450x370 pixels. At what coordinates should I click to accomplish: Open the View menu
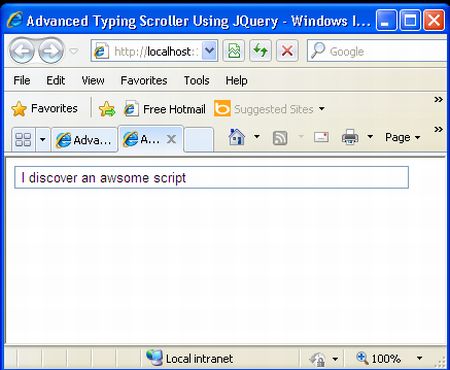coord(93,80)
